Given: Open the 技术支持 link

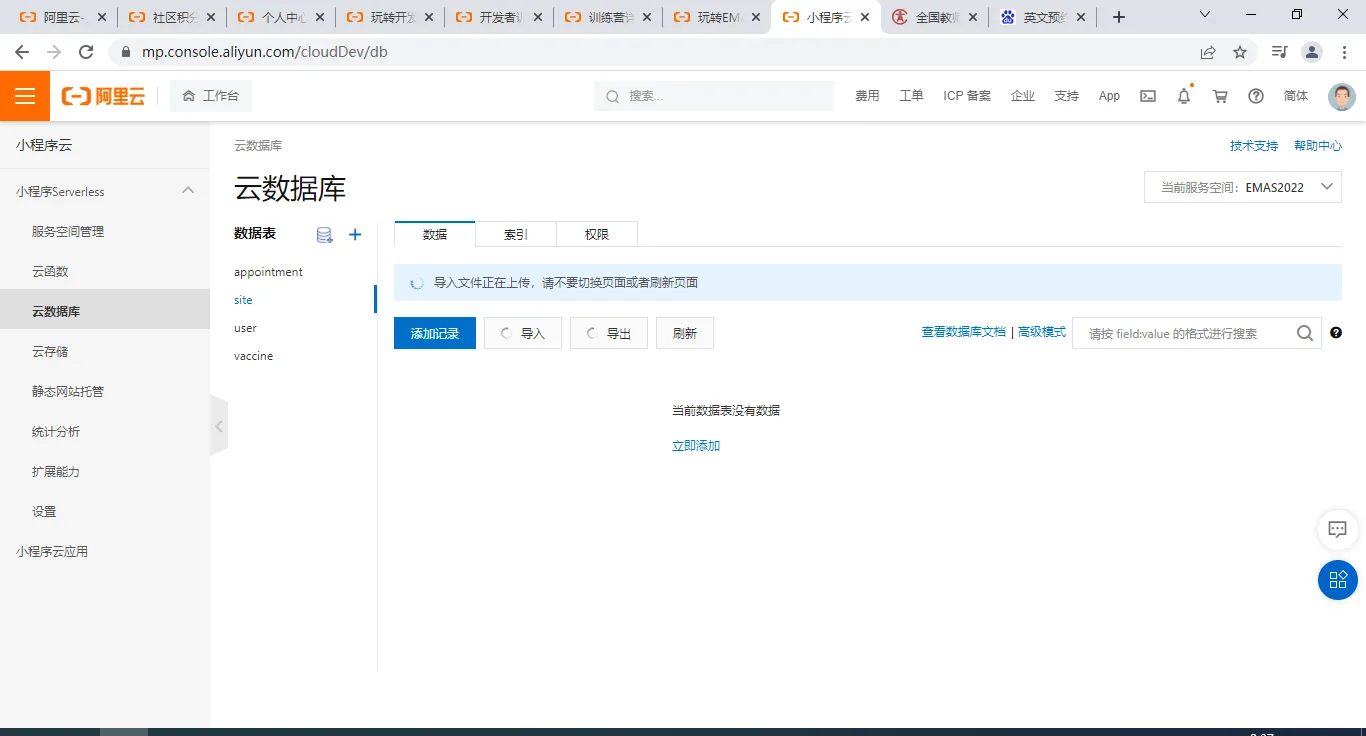Looking at the screenshot, I should point(1254,146).
